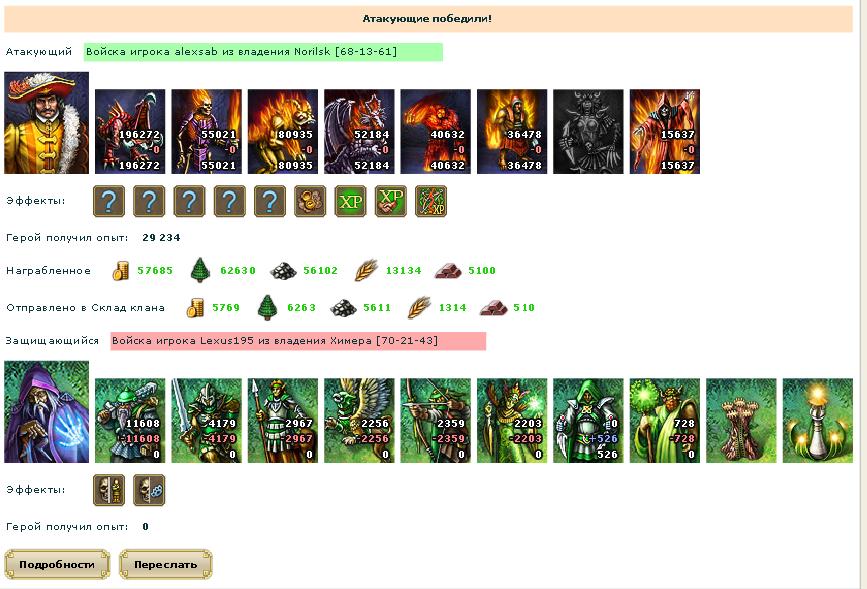Viewport: 867px width, 589px height.
Task: Click the skull and gold defender effect icon
Action: pyautogui.click(x=109, y=489)
